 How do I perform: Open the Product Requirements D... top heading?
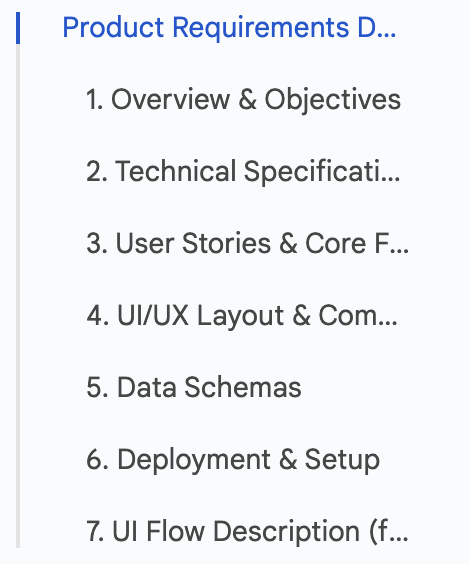[229, 28]
